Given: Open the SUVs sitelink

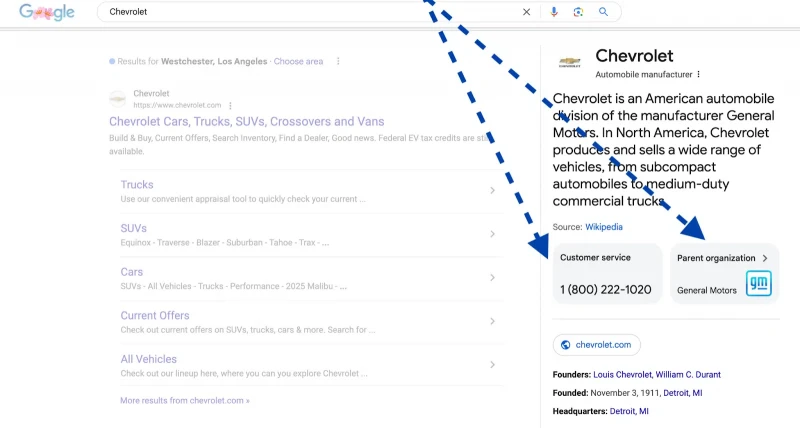Looking at the screenshot, I should [x=134, y=228].
